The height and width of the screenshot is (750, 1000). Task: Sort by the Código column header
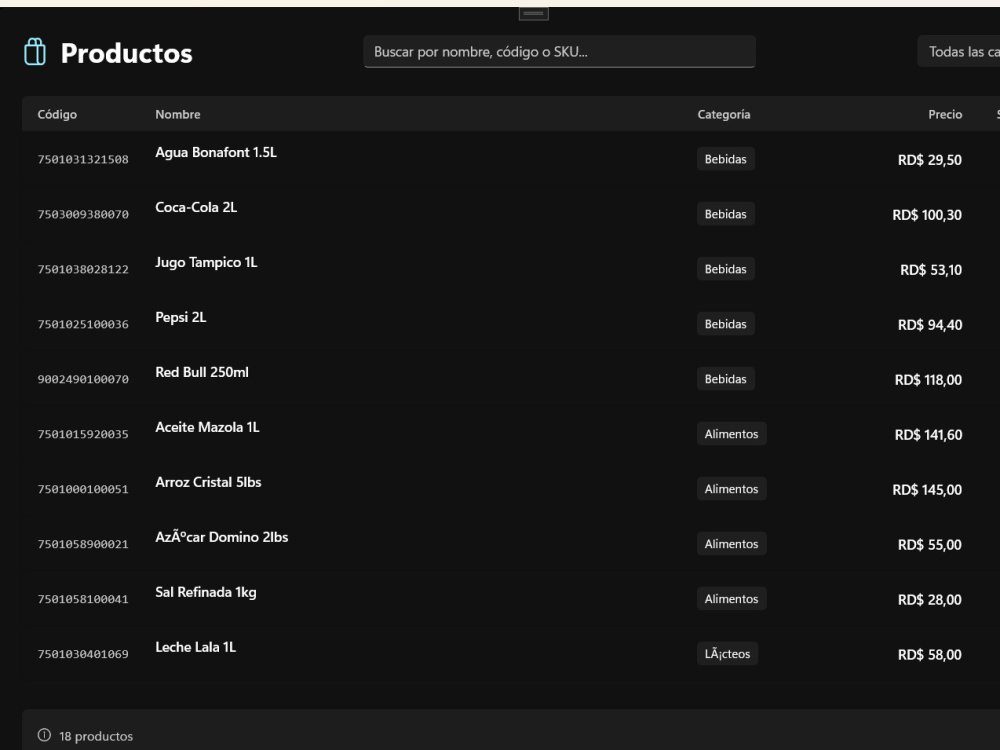tap(57, 114)
